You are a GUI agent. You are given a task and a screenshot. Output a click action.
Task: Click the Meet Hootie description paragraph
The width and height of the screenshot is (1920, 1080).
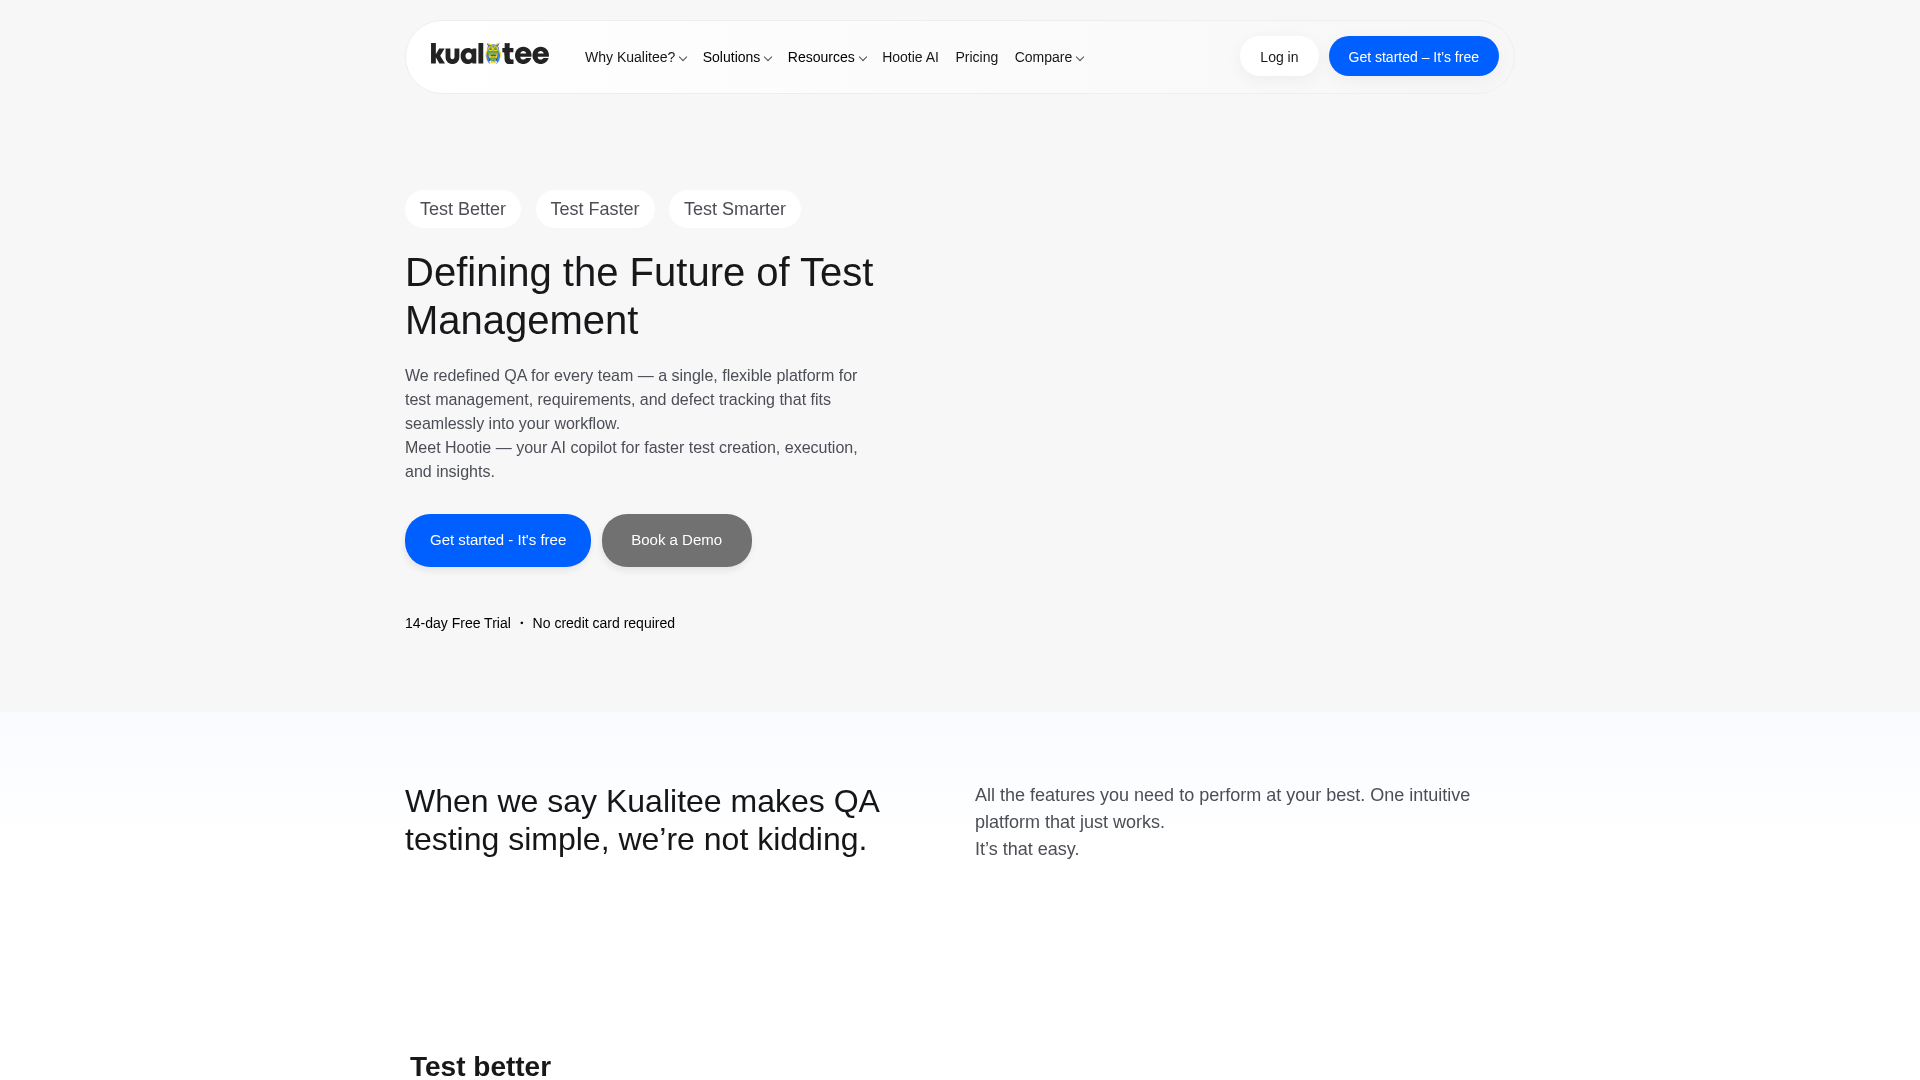pos(630,459)
